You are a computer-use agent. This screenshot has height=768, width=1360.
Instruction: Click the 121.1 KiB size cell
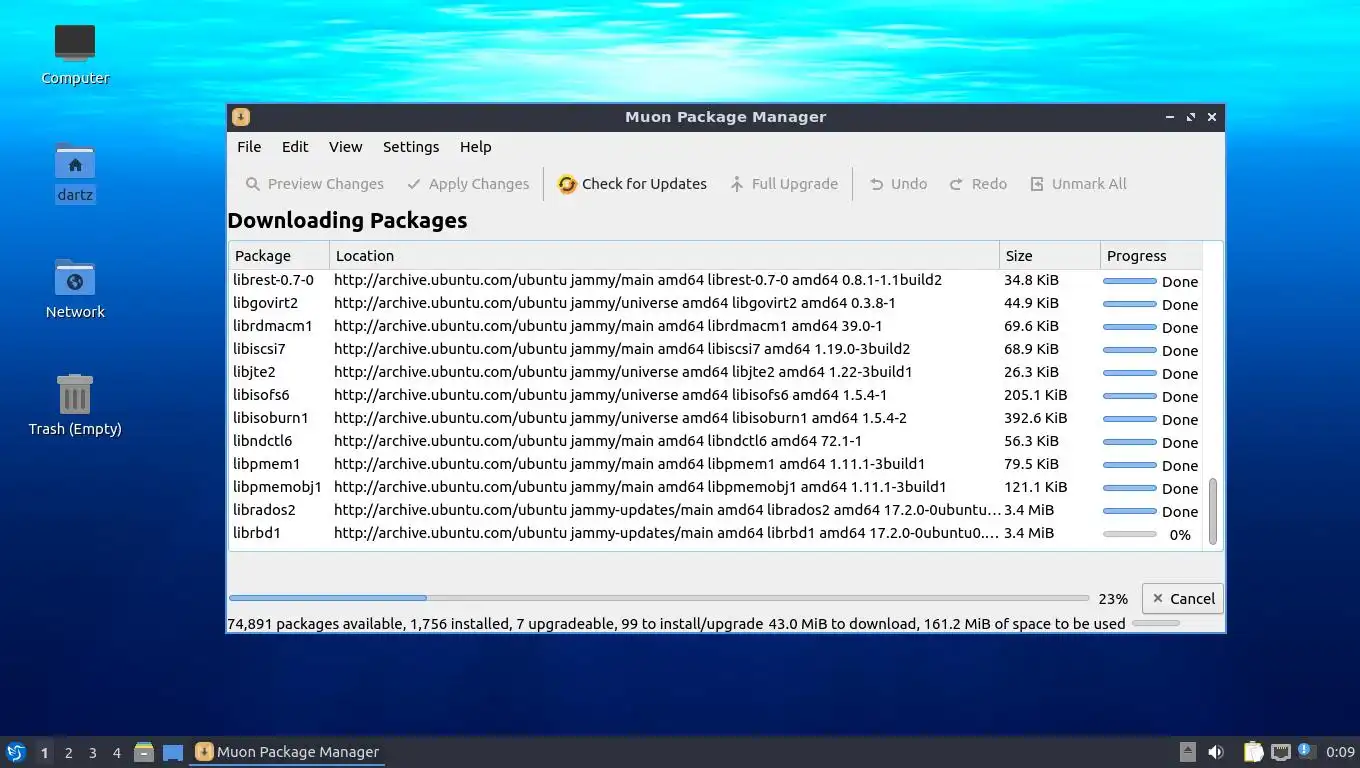point(1035,487)
